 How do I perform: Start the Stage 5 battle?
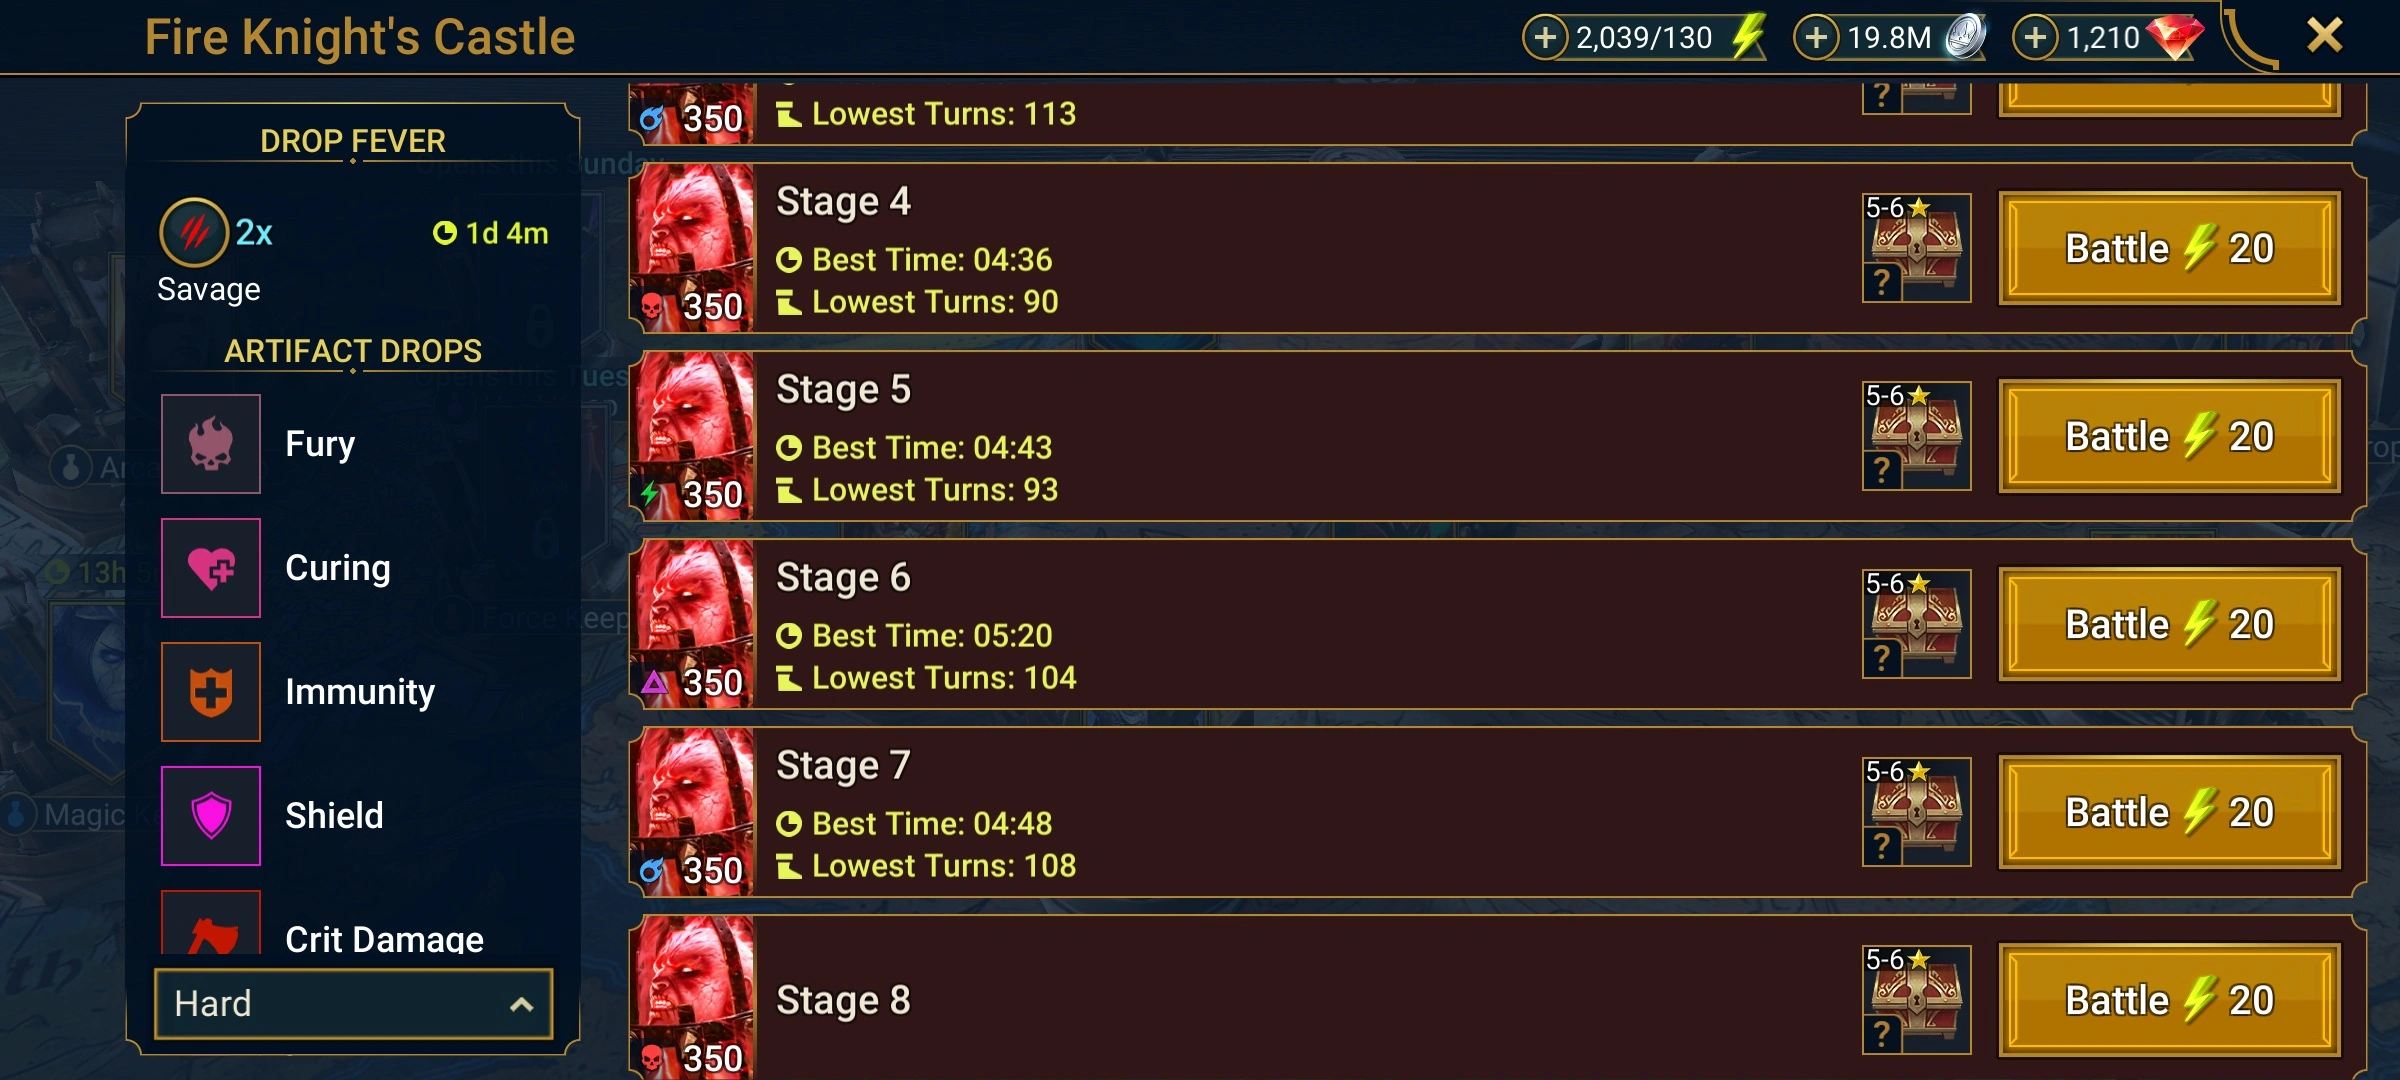click(2170, 436)
